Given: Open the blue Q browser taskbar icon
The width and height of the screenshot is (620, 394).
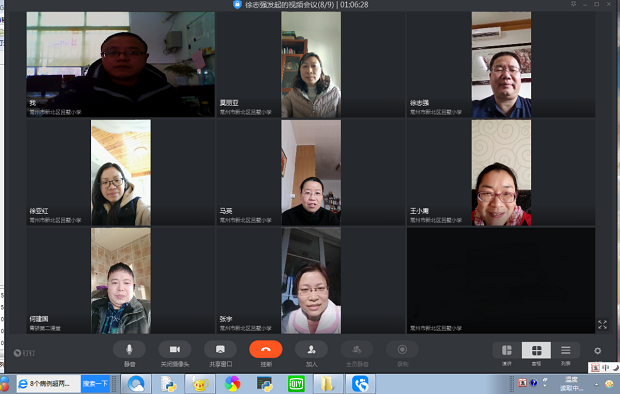Looking at the screenshot, I should [x=136, y=384].
